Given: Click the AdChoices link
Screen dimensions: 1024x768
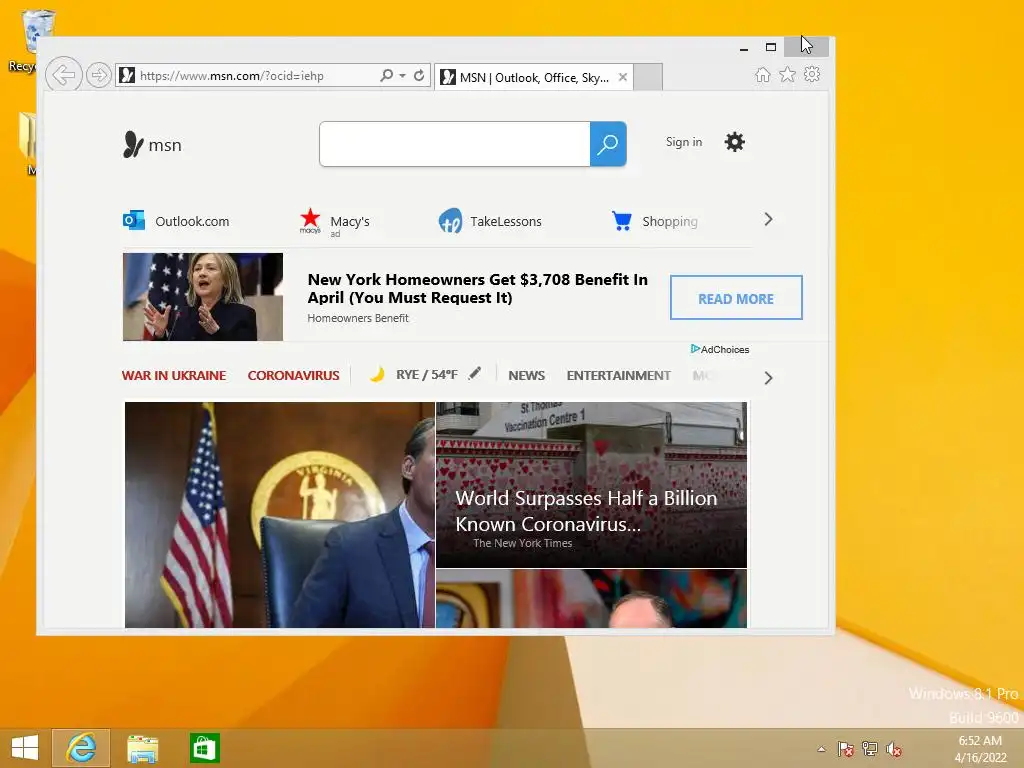Looking at the screenshot, I should coord(720,349).
